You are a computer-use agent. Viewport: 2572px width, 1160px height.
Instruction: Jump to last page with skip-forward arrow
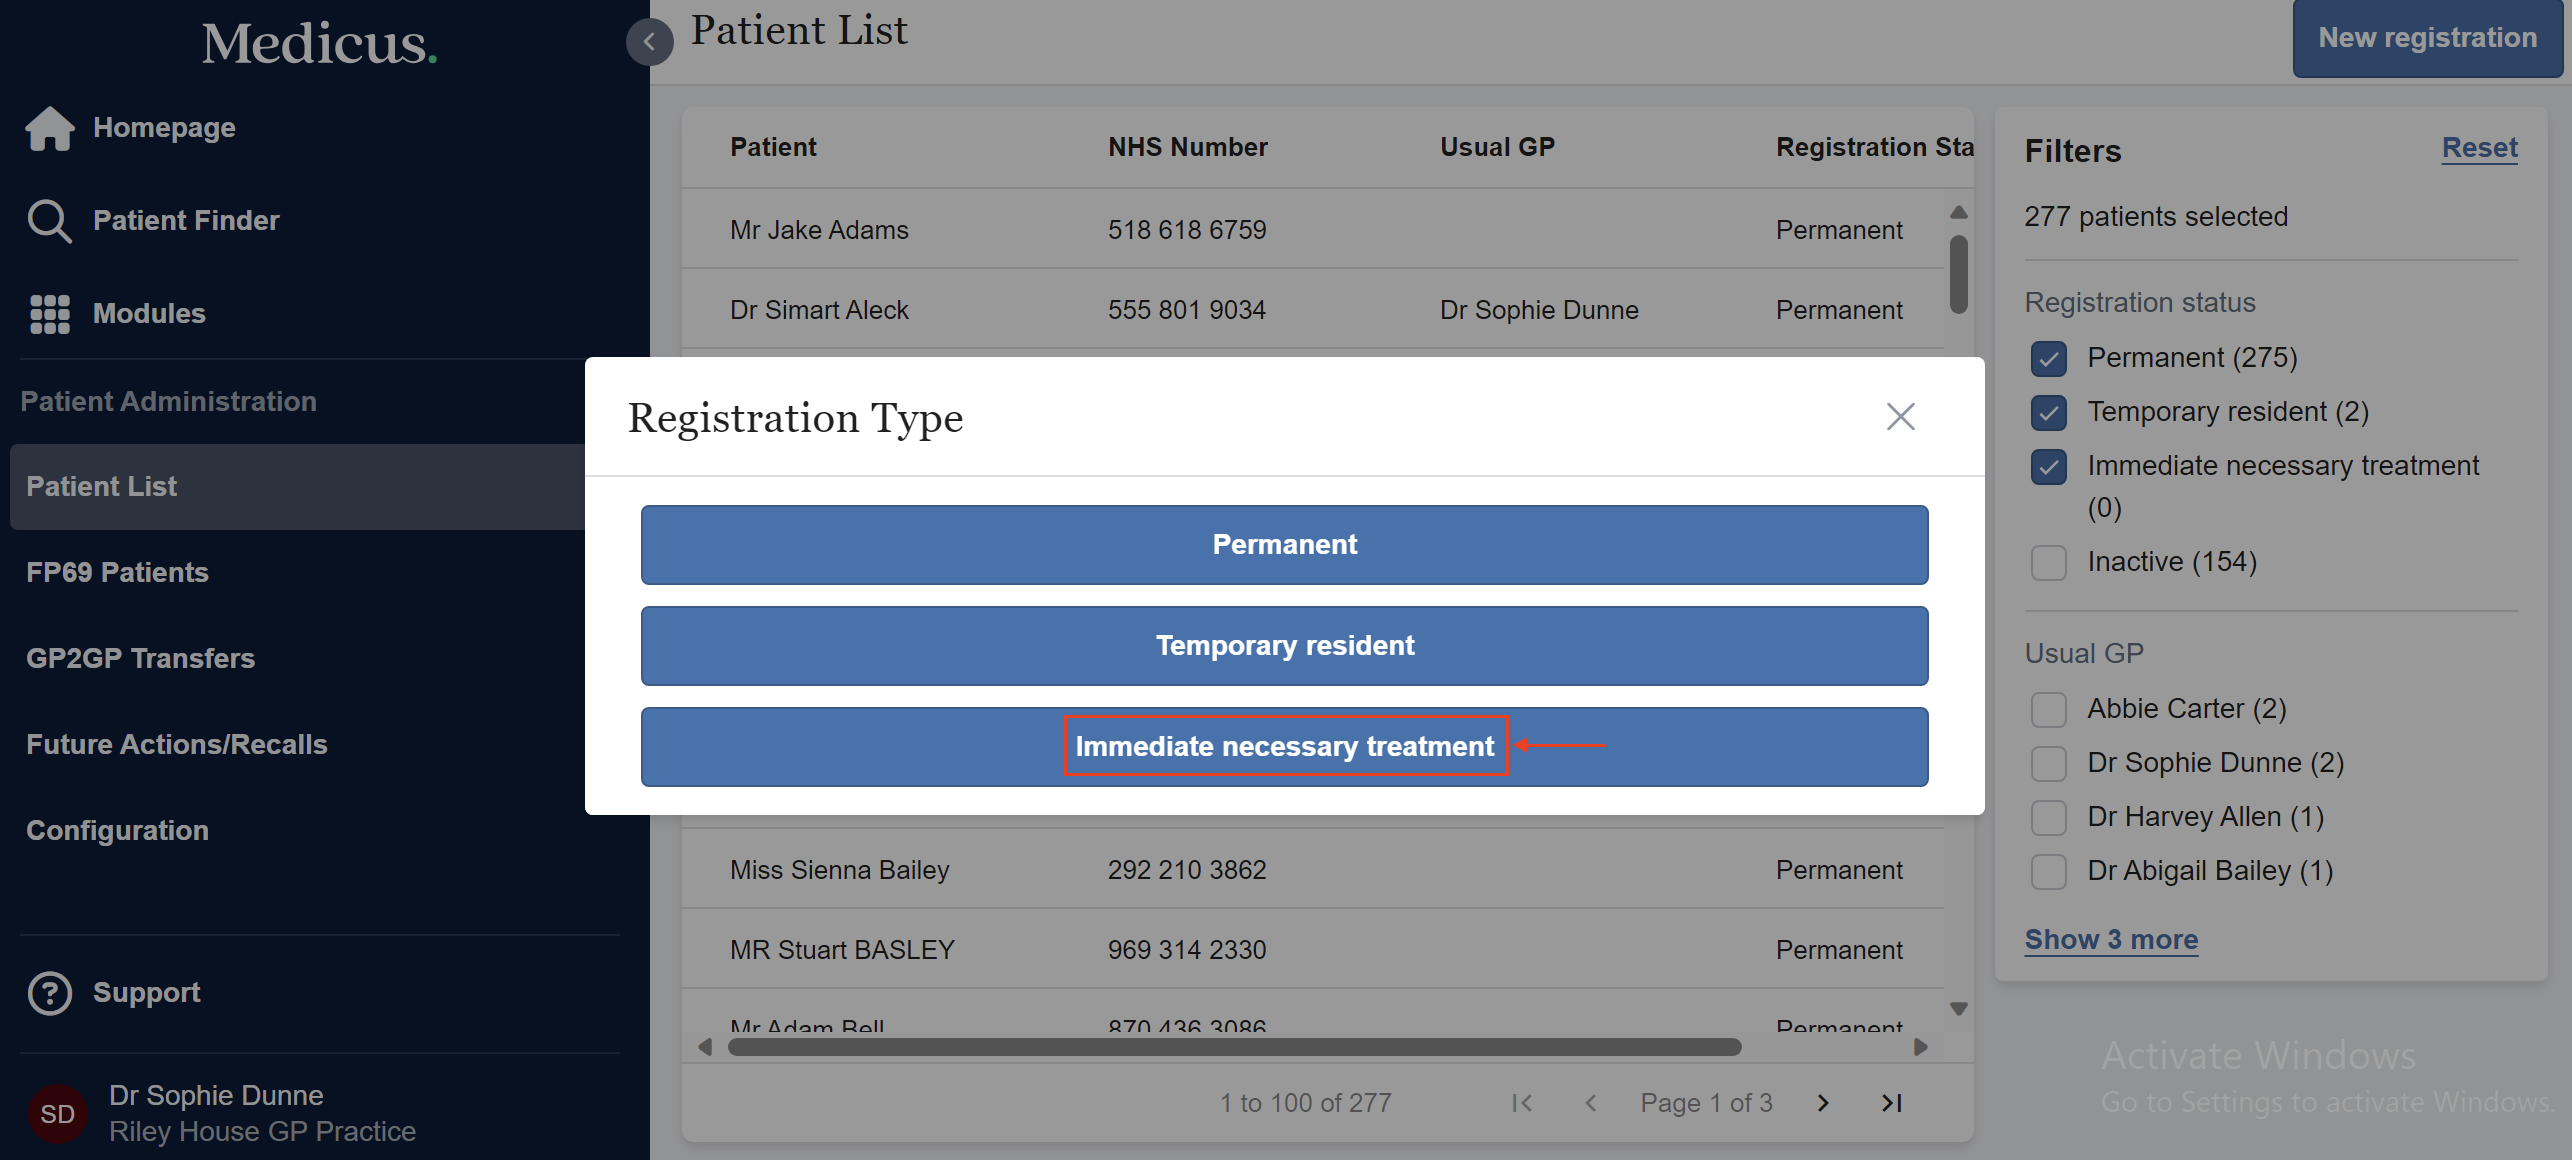click(1890, 1102)
